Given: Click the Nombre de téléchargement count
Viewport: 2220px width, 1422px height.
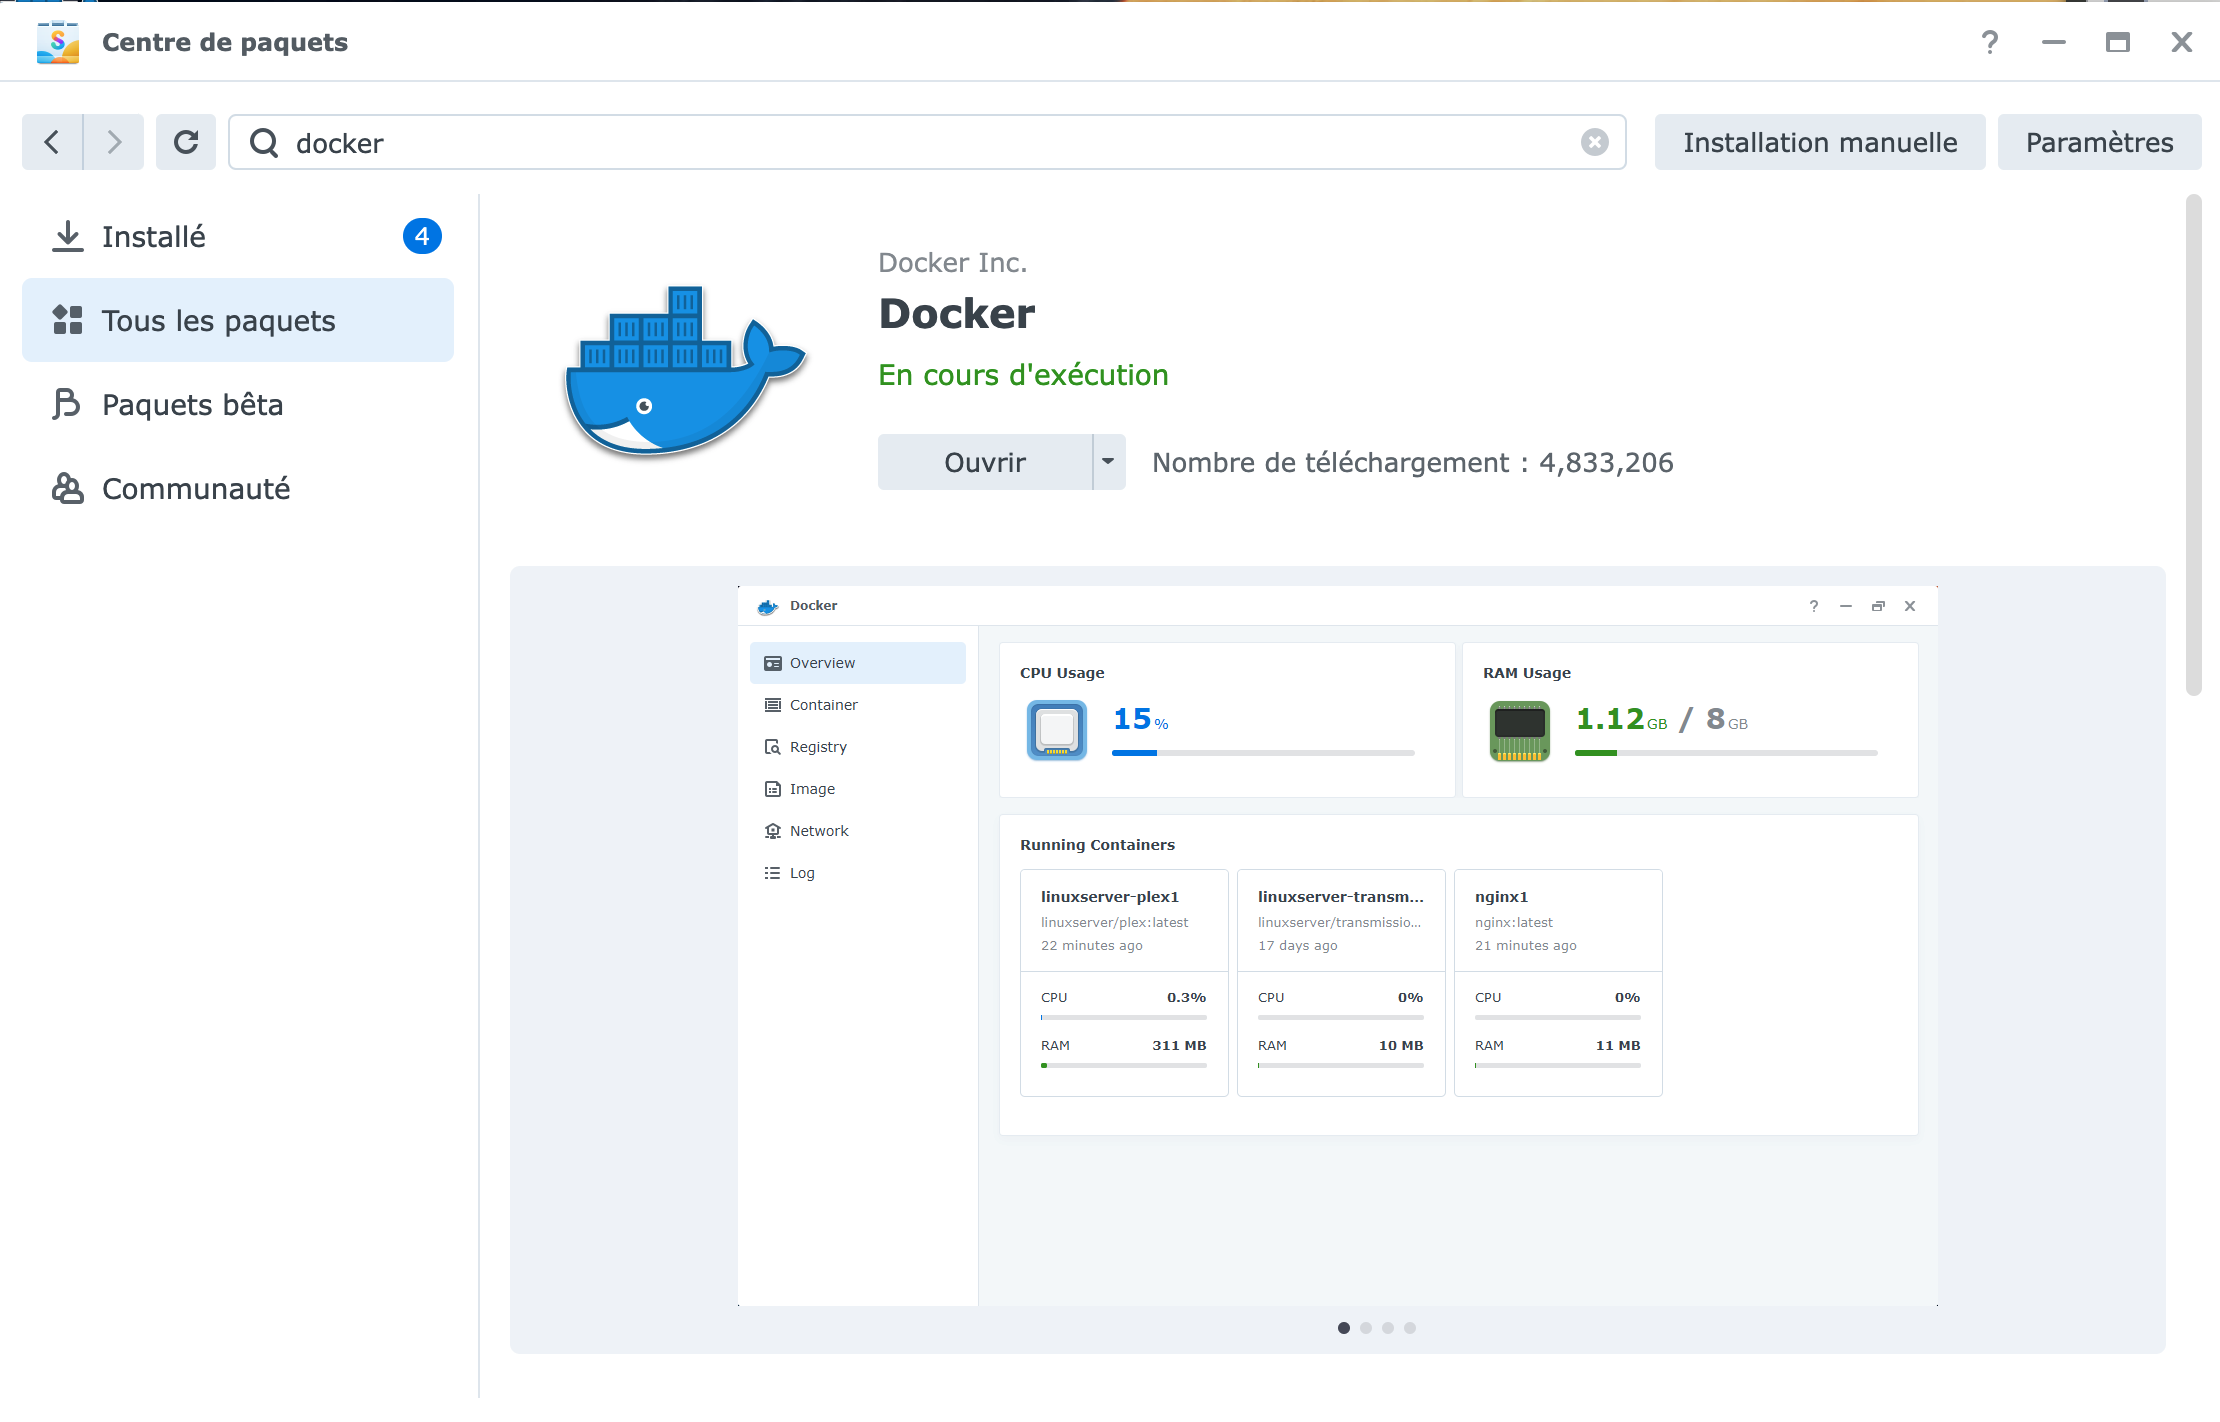Looking at the screenshot, I should pos(1413,463).
